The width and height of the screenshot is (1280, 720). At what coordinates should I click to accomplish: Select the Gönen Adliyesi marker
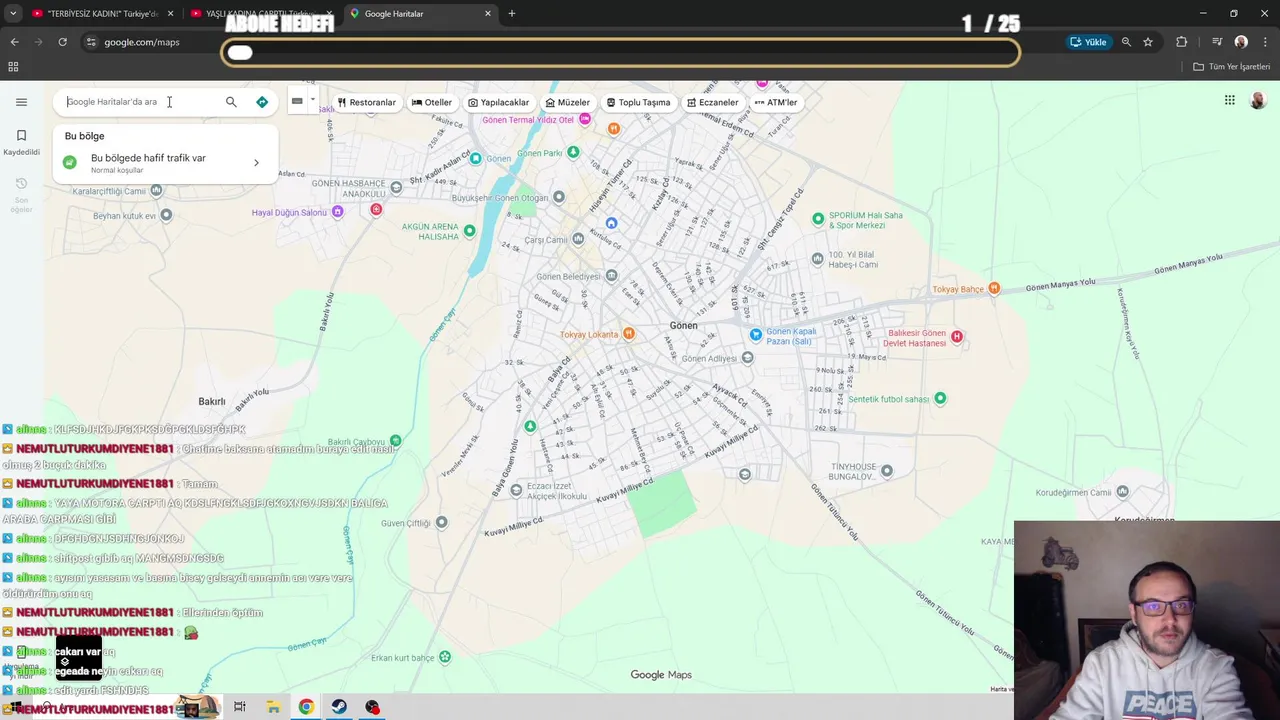[748, 358]
